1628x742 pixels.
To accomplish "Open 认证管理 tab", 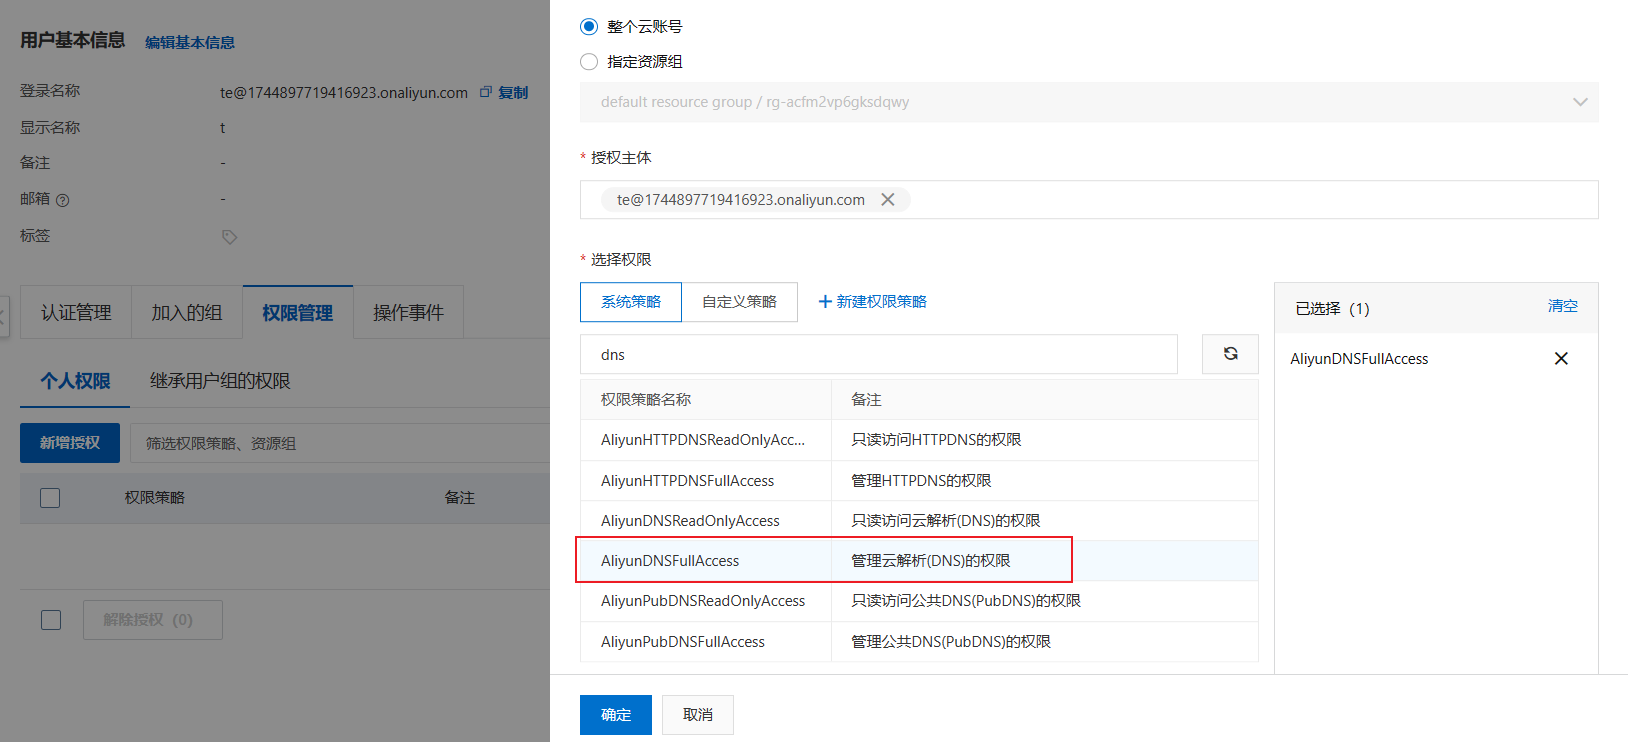I will pos(76,313).
